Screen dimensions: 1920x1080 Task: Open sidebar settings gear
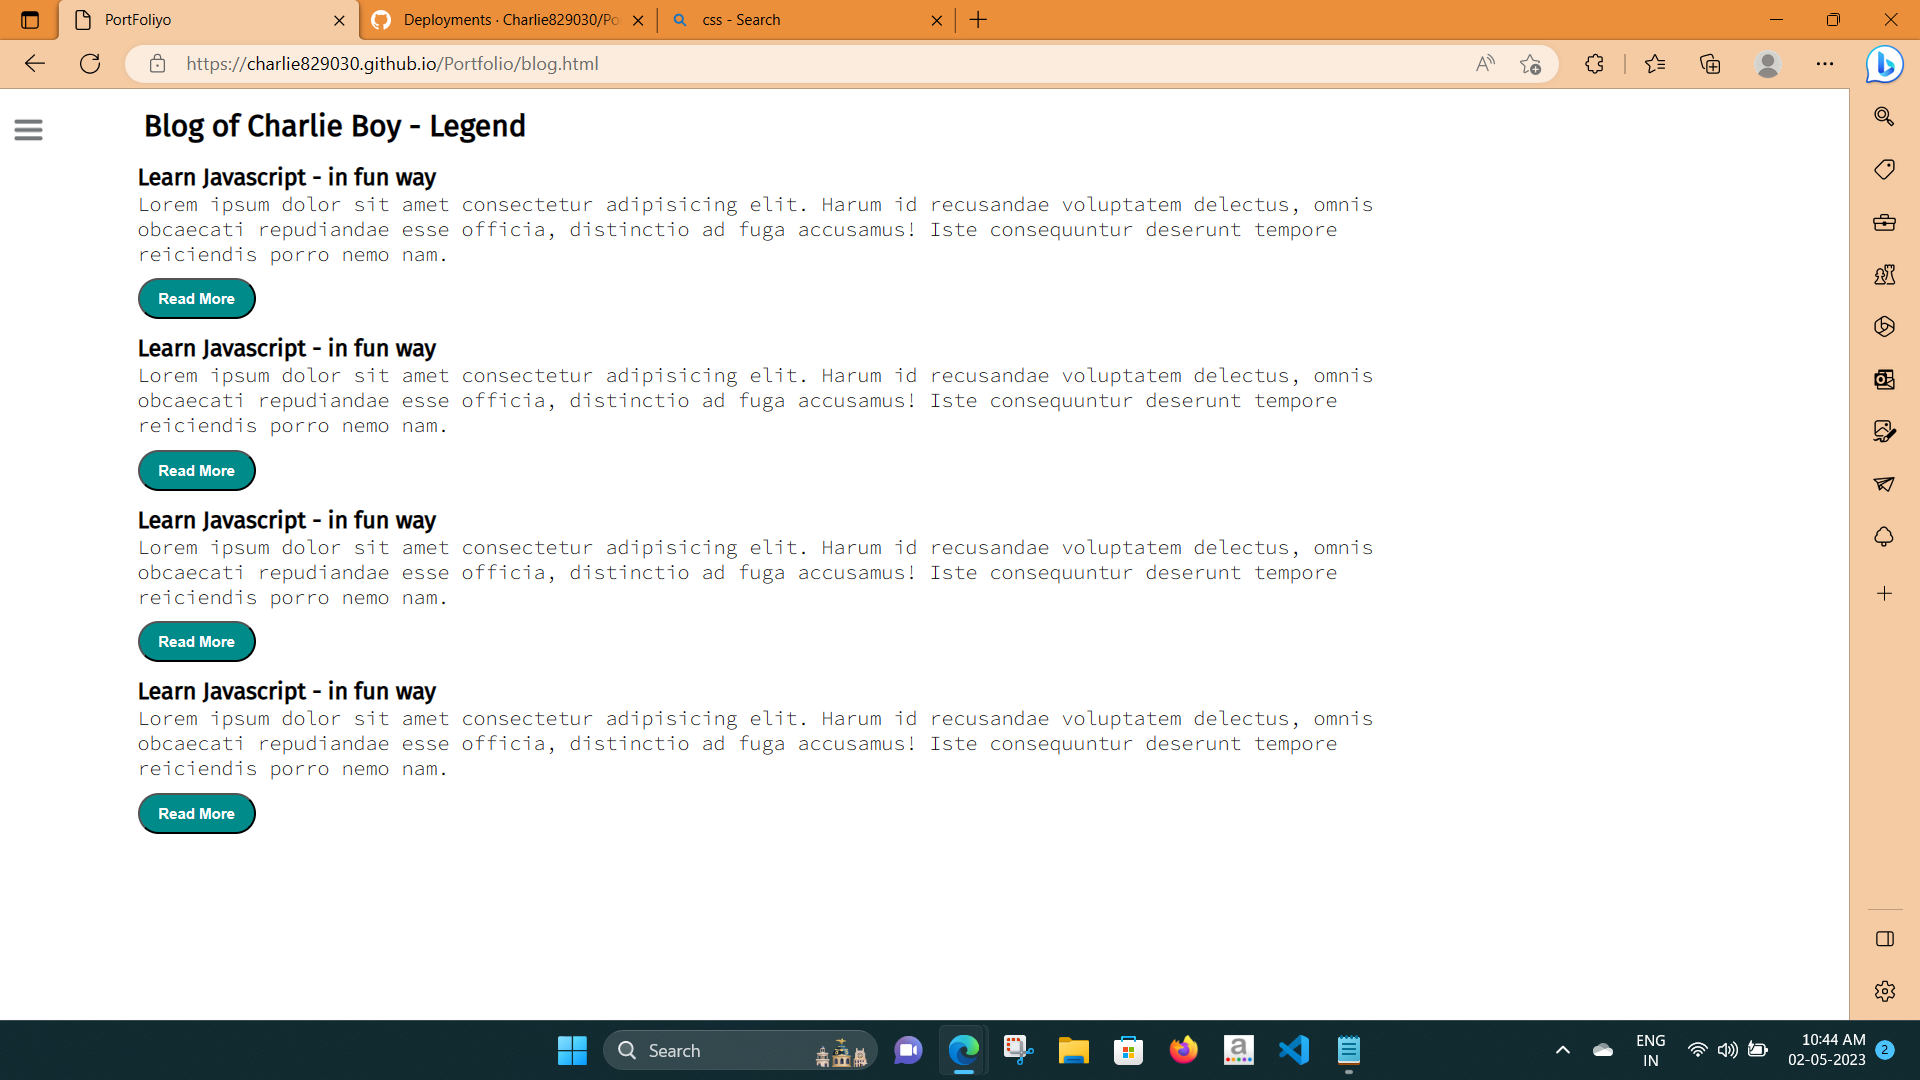coord(1885,991)
